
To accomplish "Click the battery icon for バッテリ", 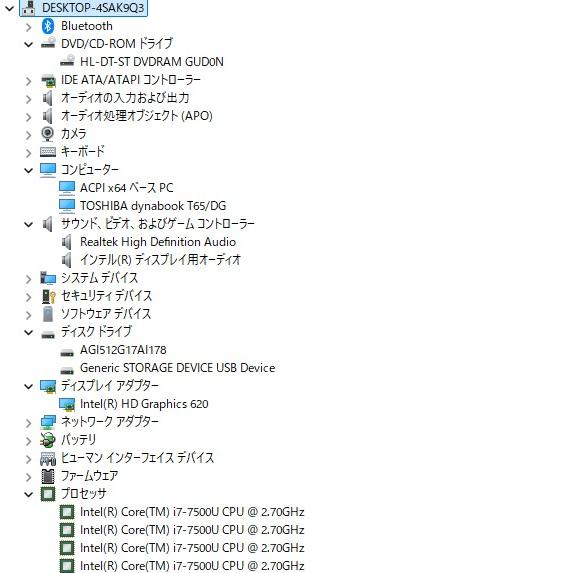I will (x=48, y=440).
